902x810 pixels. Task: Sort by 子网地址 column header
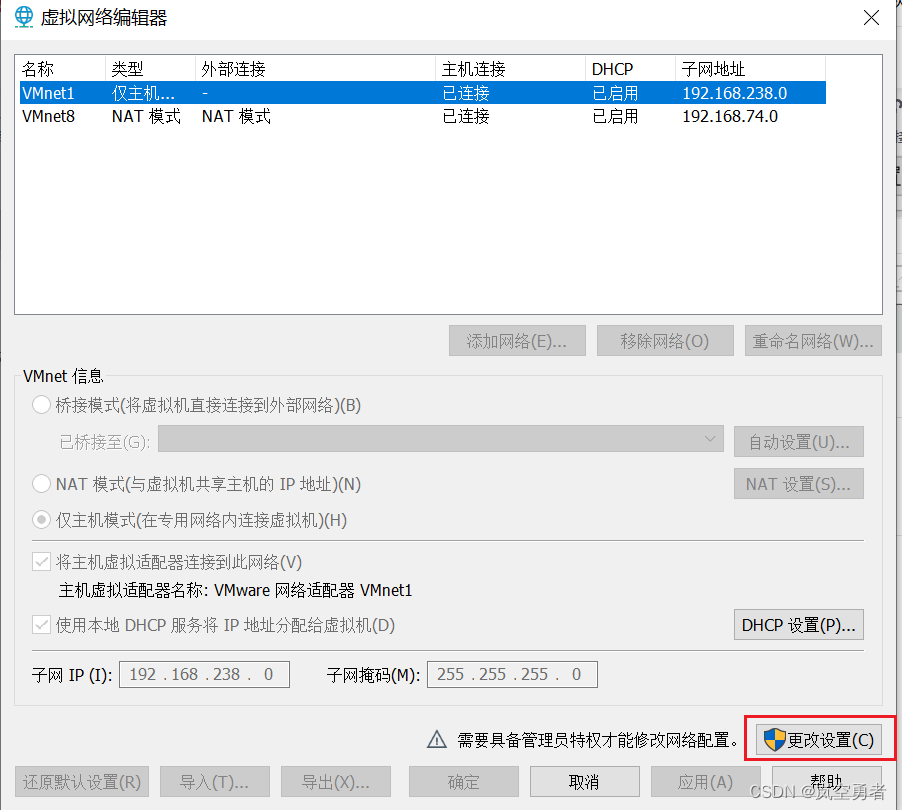point(750,69)
